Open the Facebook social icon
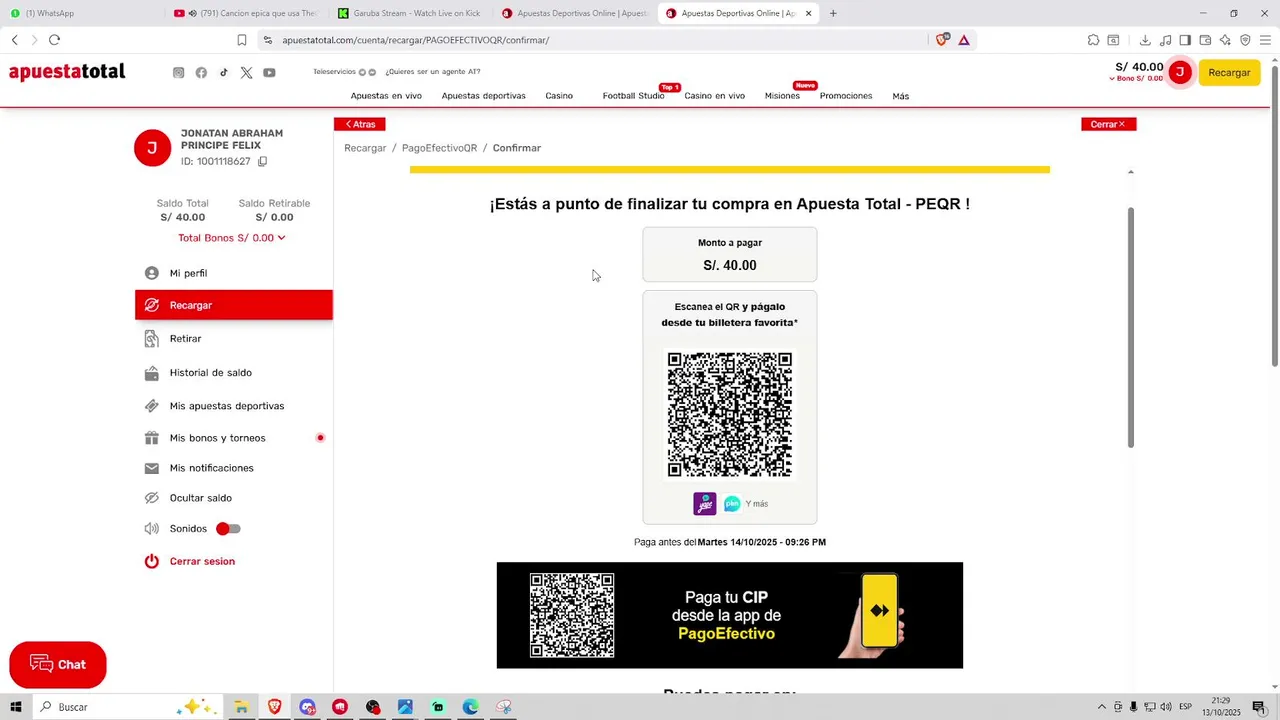The width and height of the screenshot is (1280, 720). [x=201, y=73]
